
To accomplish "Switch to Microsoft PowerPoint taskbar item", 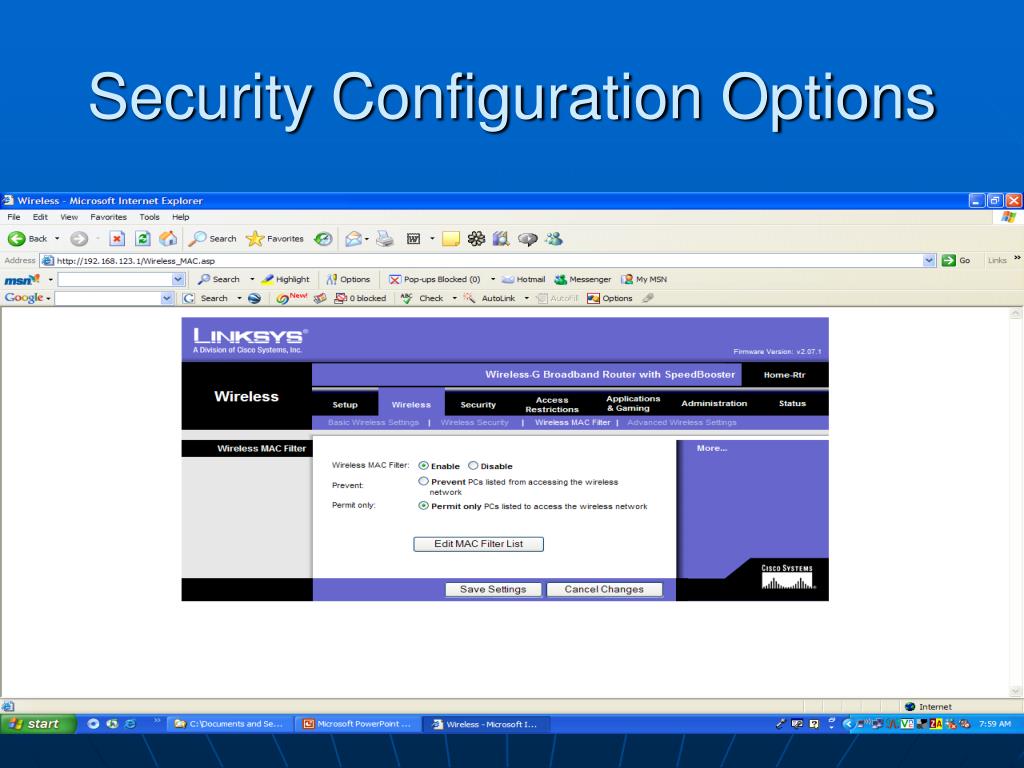I will (x=358, y=724).
